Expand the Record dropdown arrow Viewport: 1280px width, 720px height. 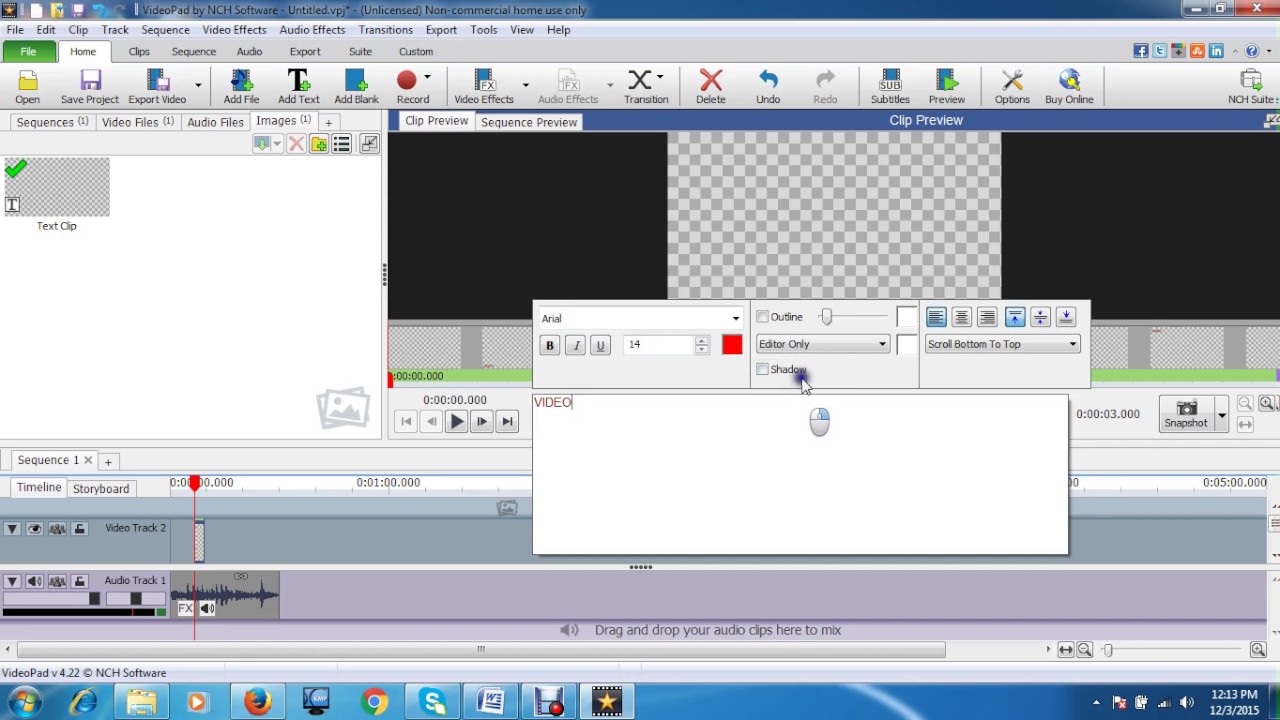[427, 78]
